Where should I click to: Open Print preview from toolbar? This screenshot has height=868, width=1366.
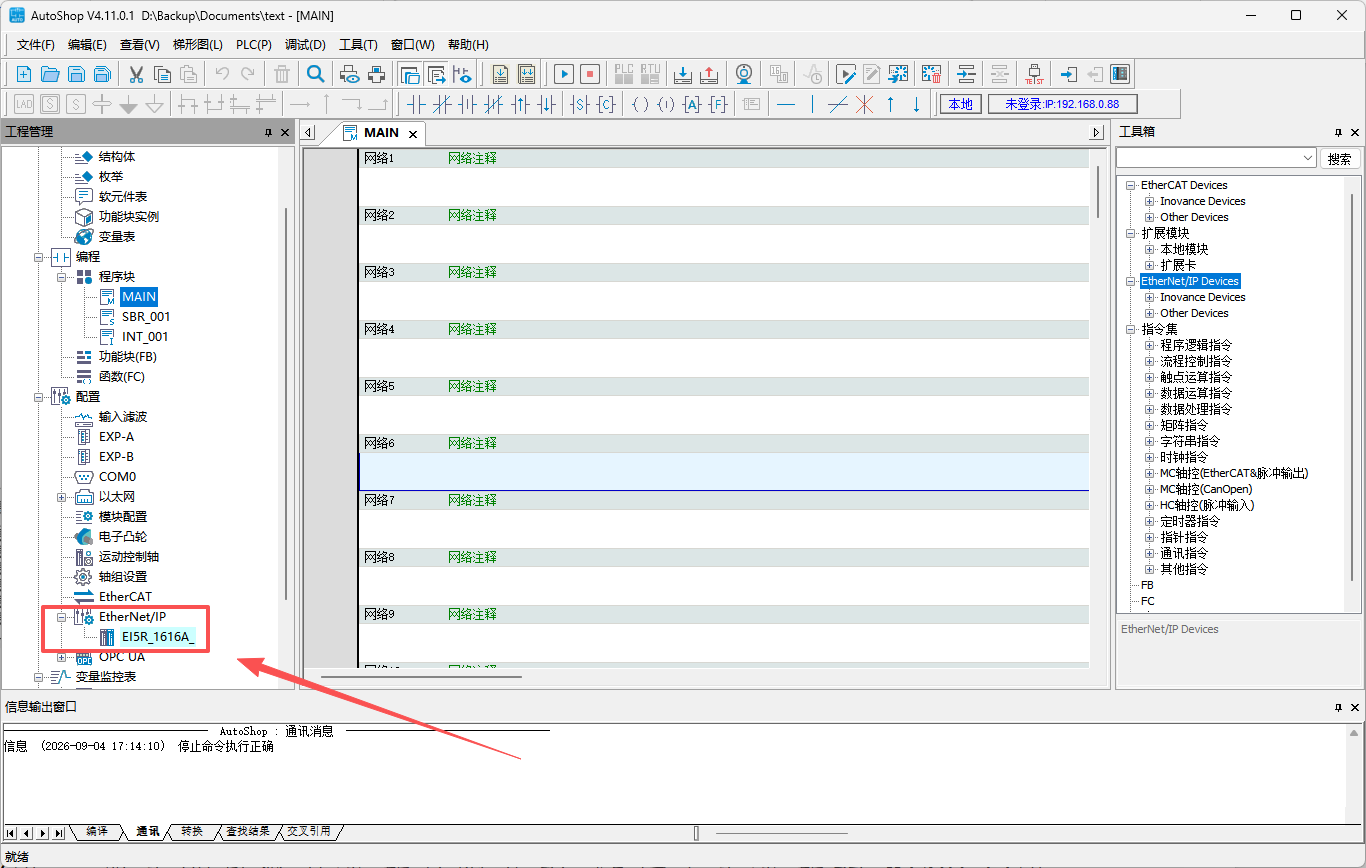tap(349, 74)
